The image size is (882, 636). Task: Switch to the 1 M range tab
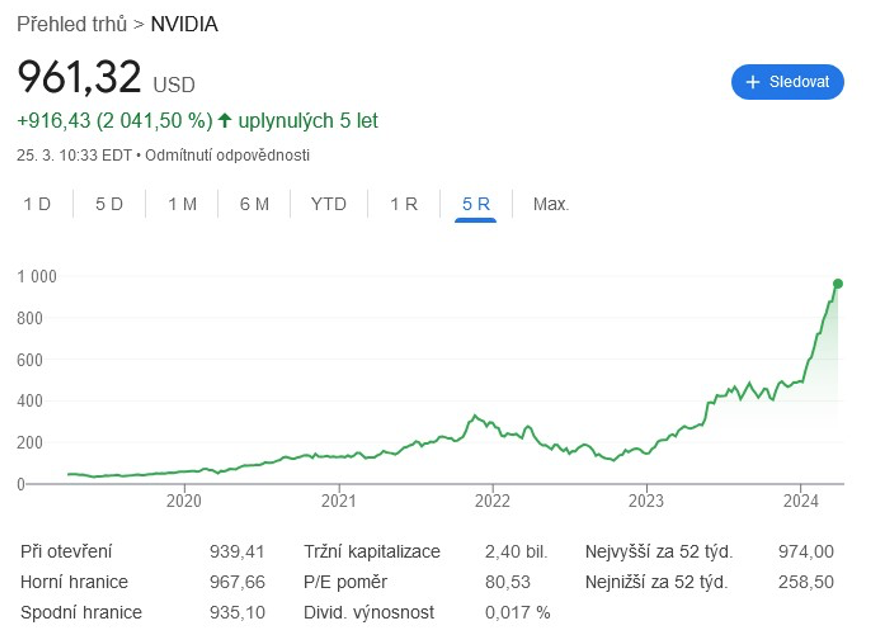click(x=182, y=204)
